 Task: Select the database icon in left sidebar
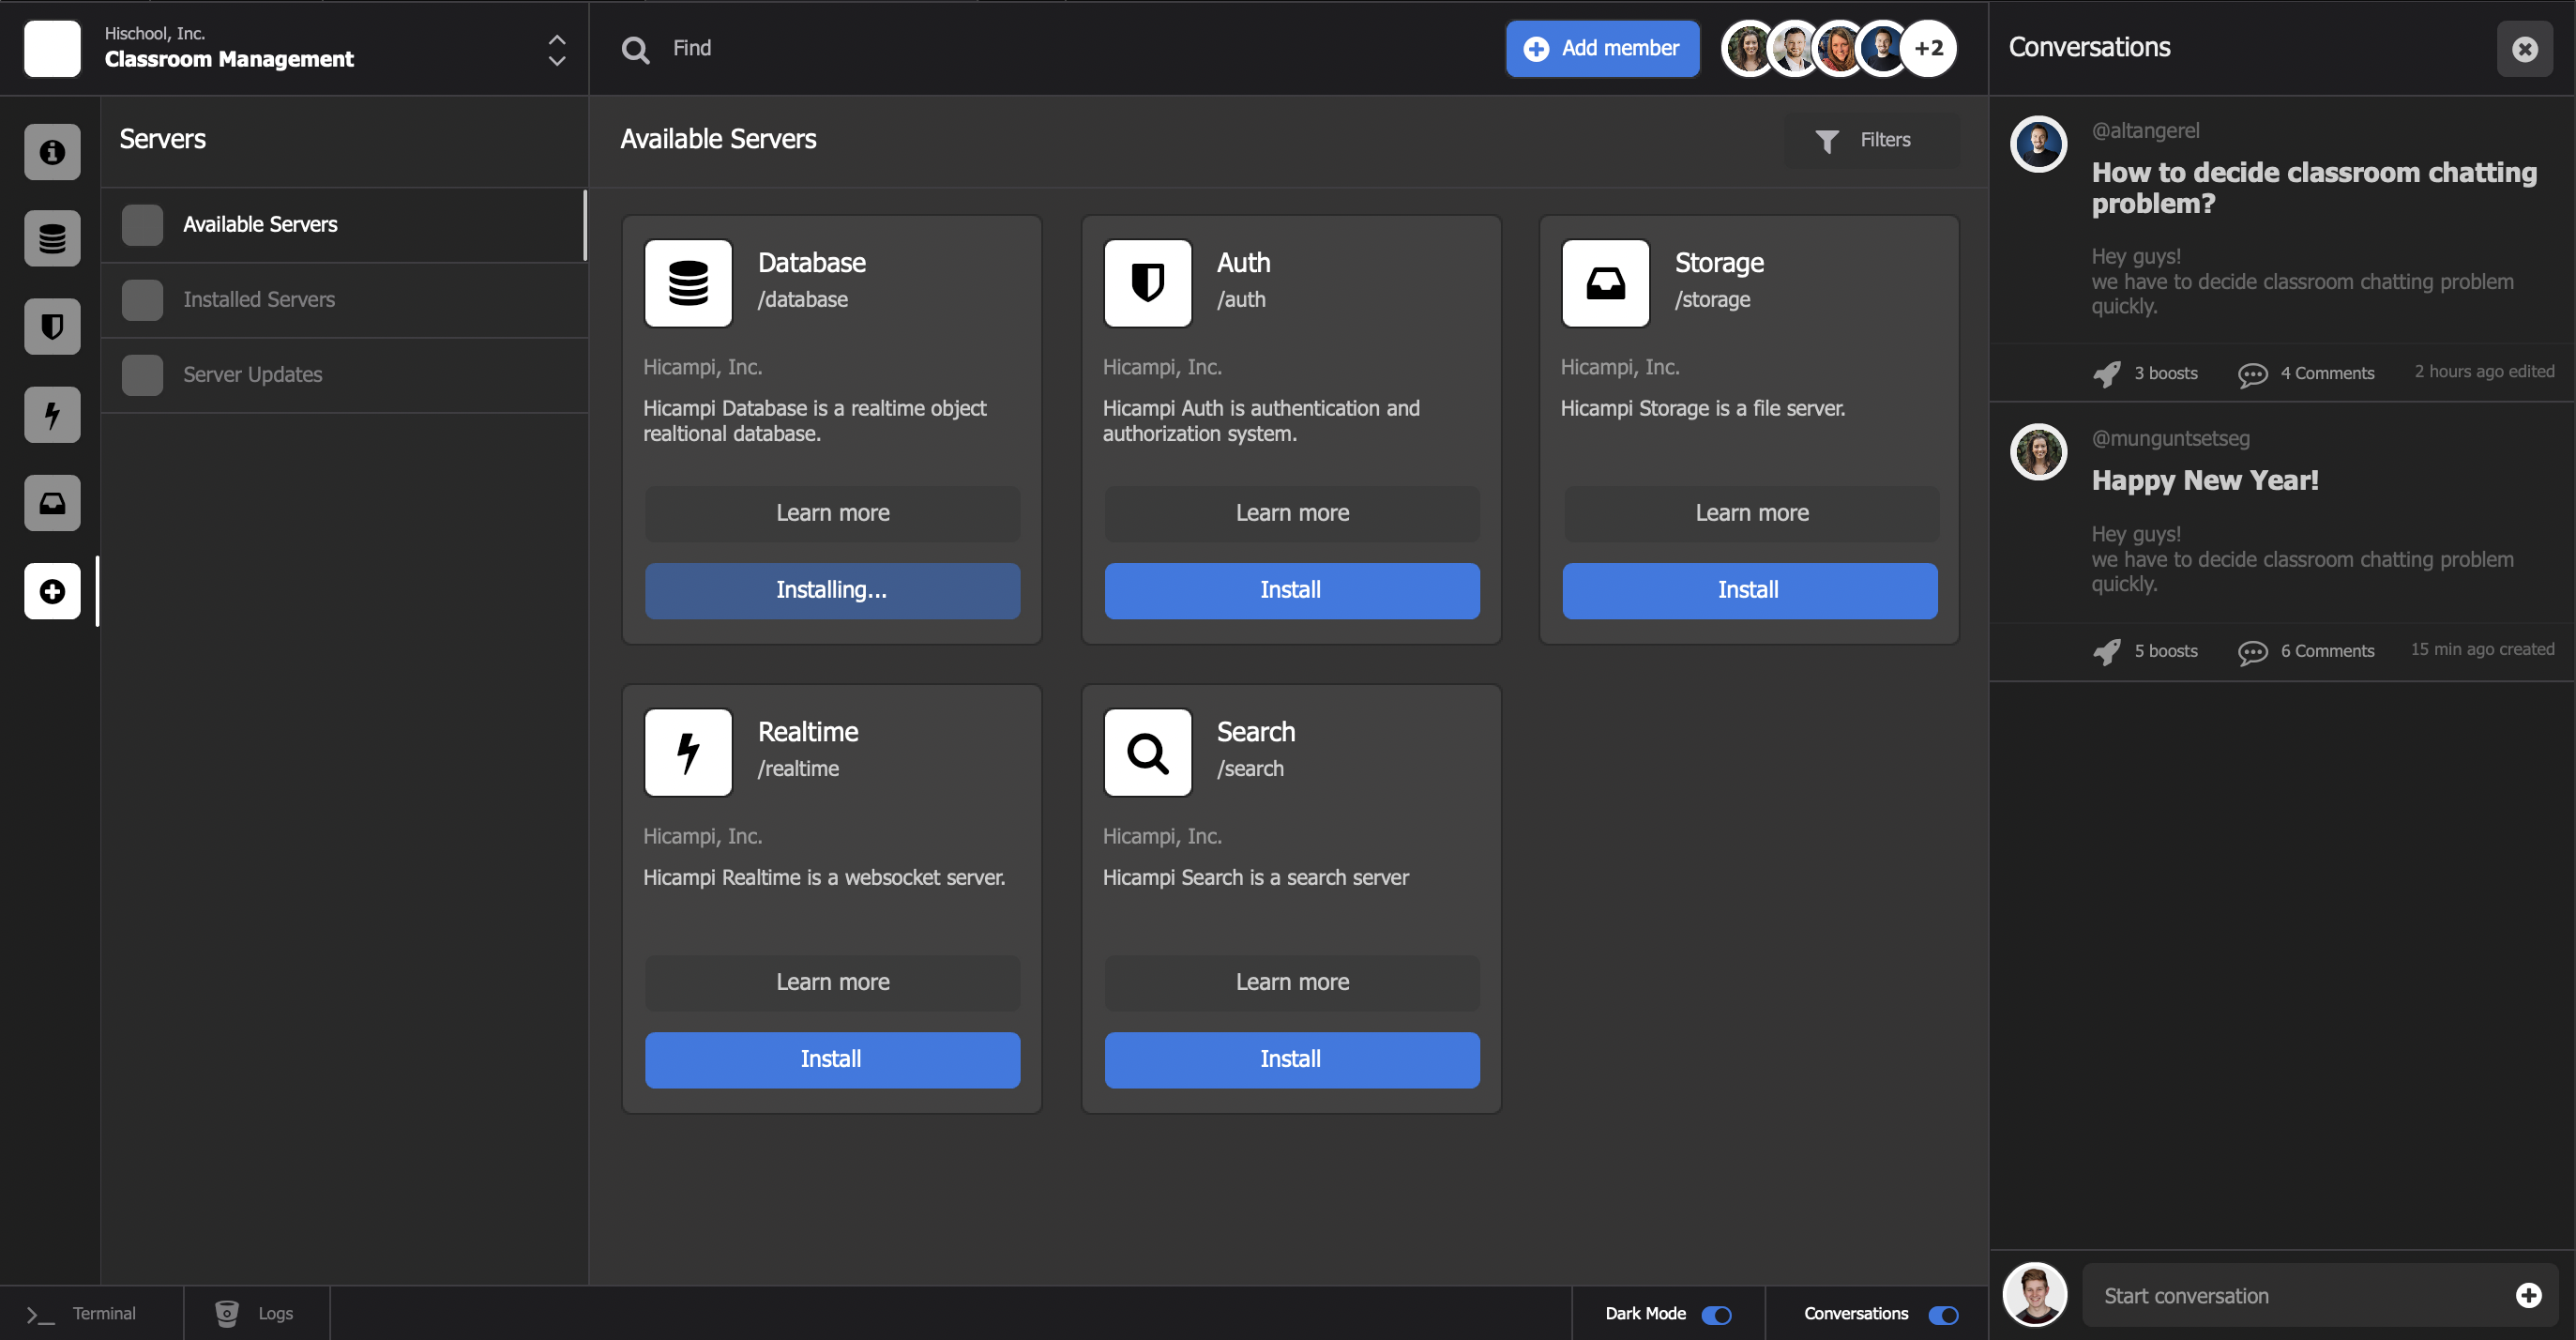52,239
